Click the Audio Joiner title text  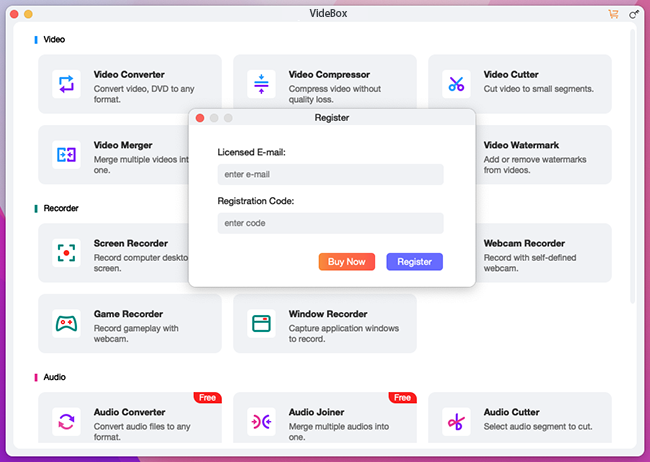point(316,412)
